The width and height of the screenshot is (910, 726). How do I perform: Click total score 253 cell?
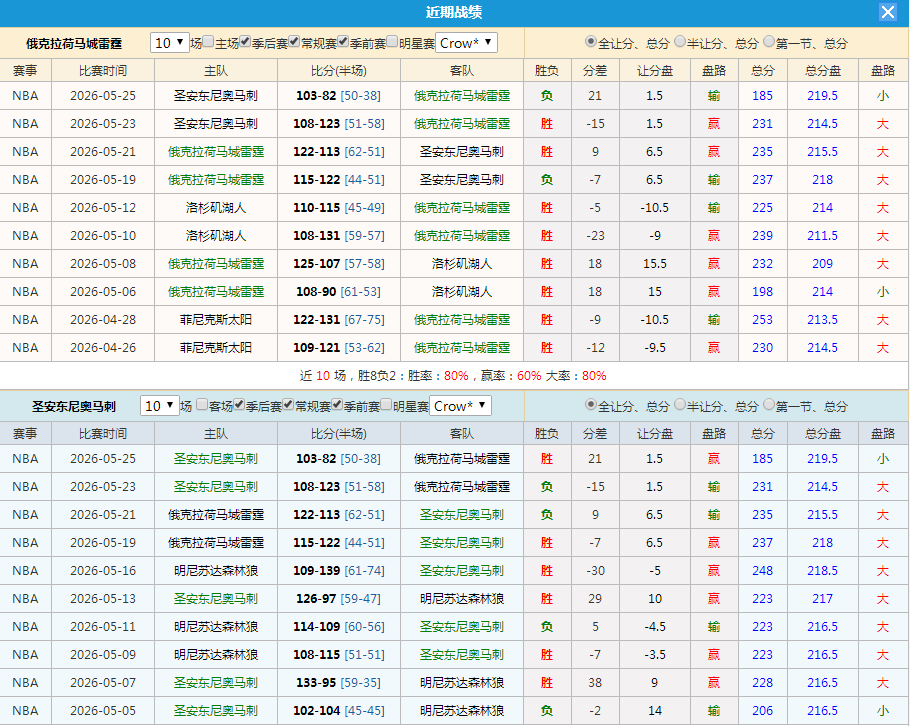763,320
